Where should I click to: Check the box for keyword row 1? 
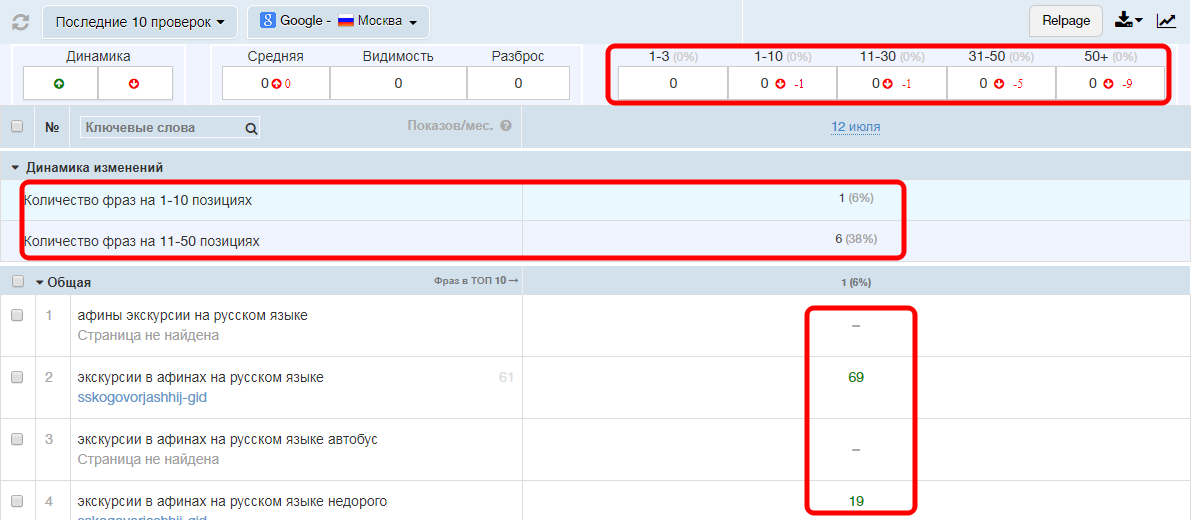(17, 315)
